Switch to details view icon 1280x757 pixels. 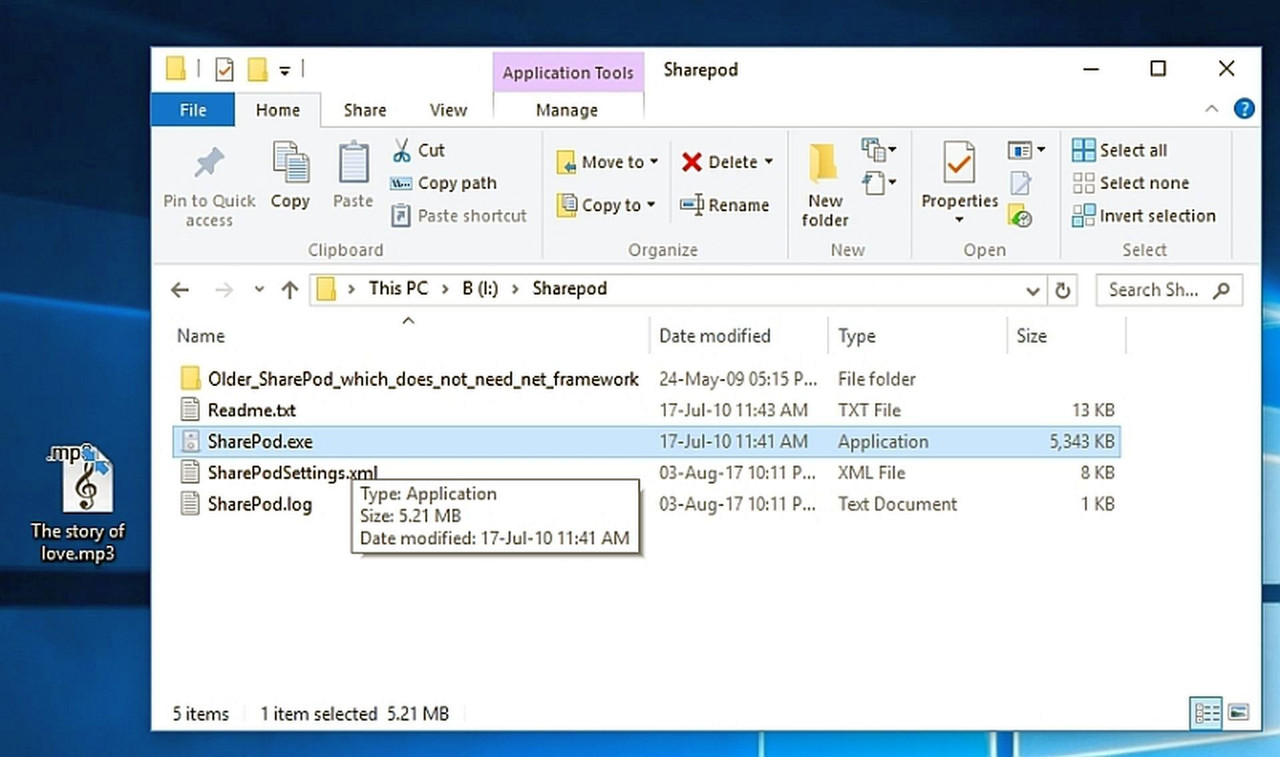(1207, 713)
